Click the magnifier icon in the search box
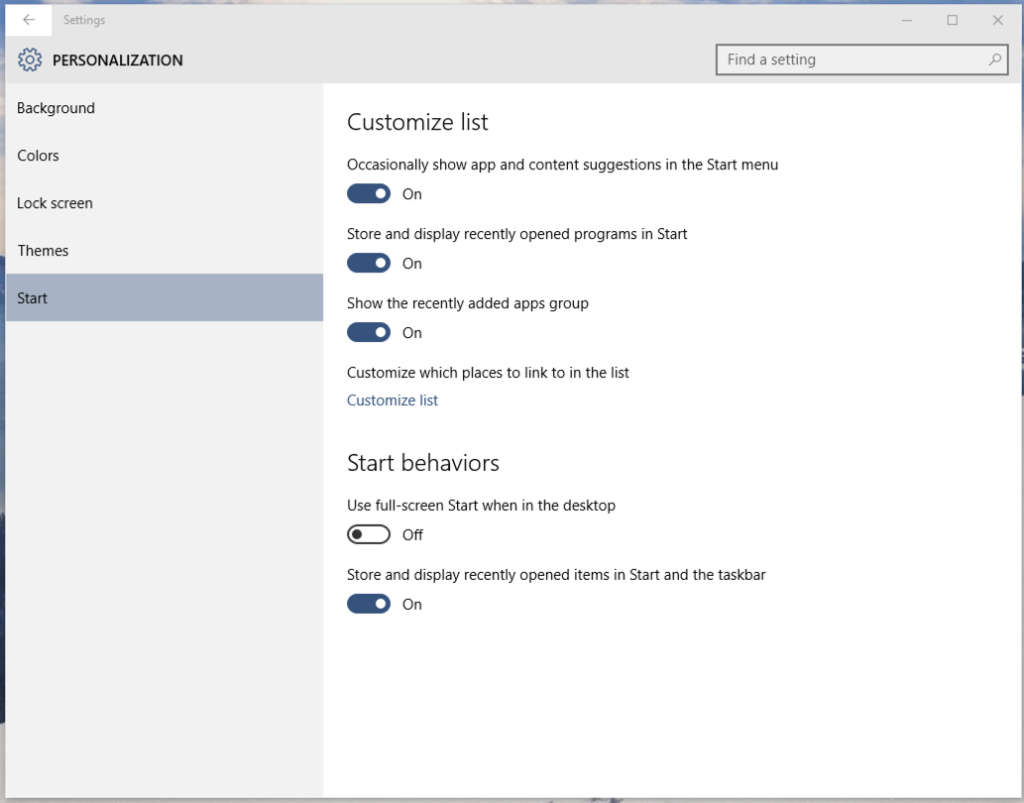 coord(995,60)
